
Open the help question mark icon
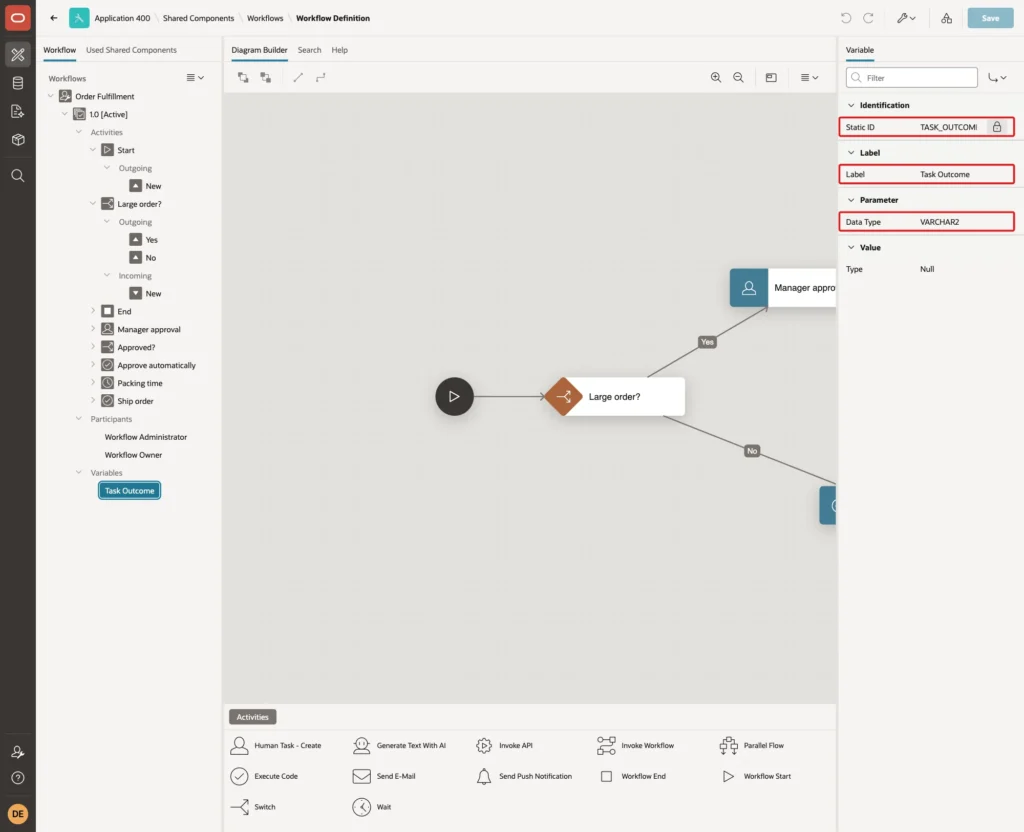click(18, 778)
